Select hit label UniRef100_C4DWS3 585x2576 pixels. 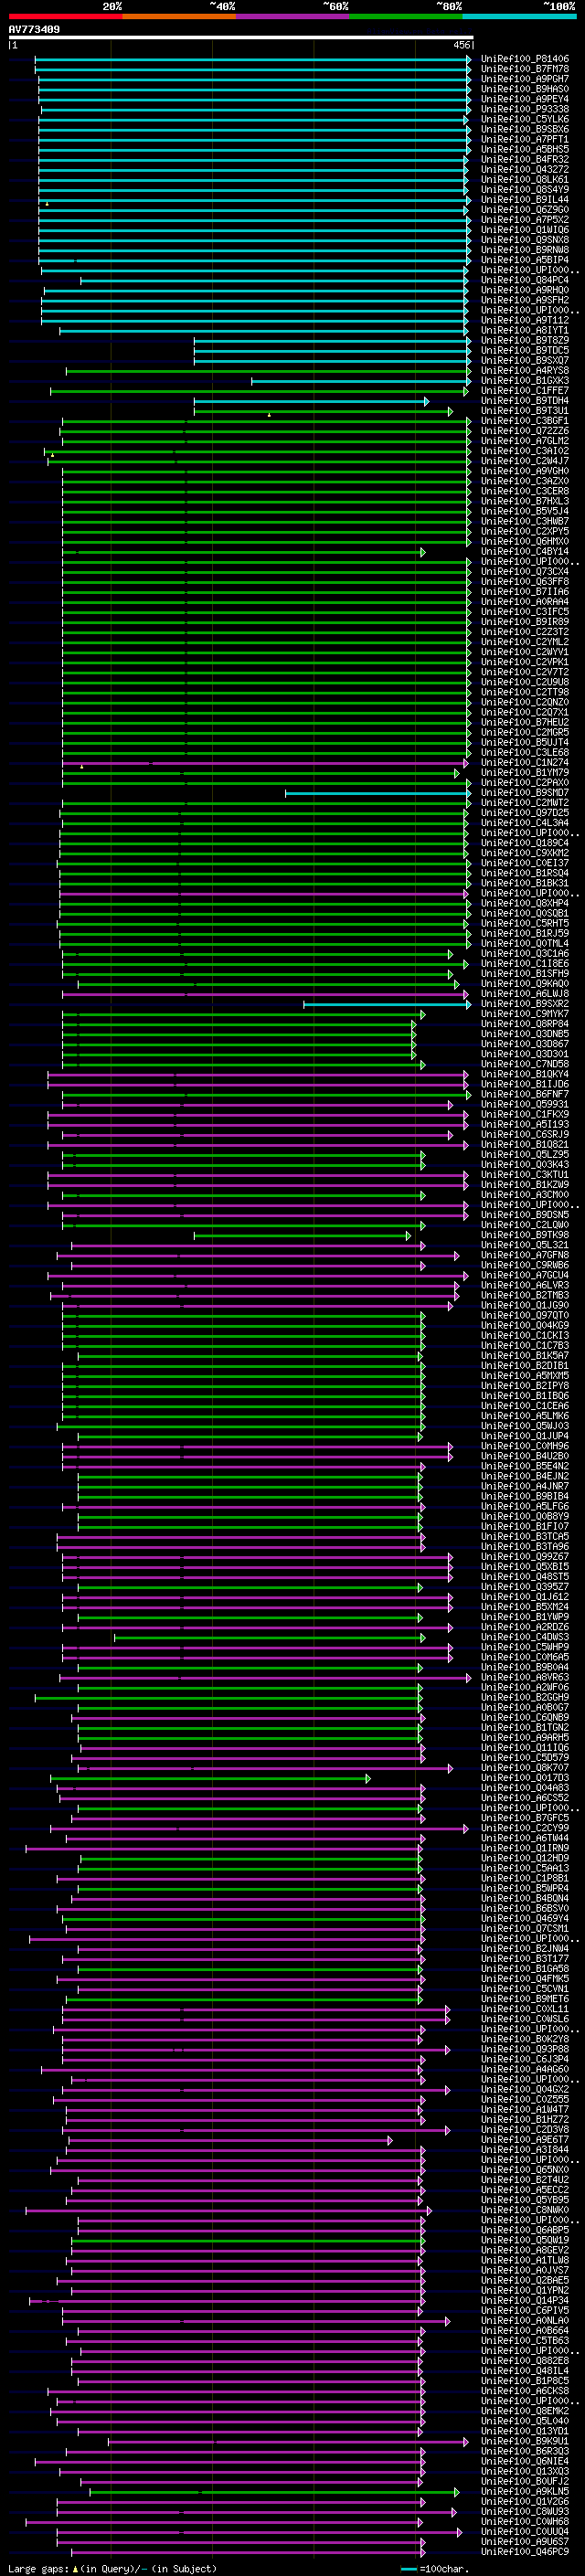525,1637
